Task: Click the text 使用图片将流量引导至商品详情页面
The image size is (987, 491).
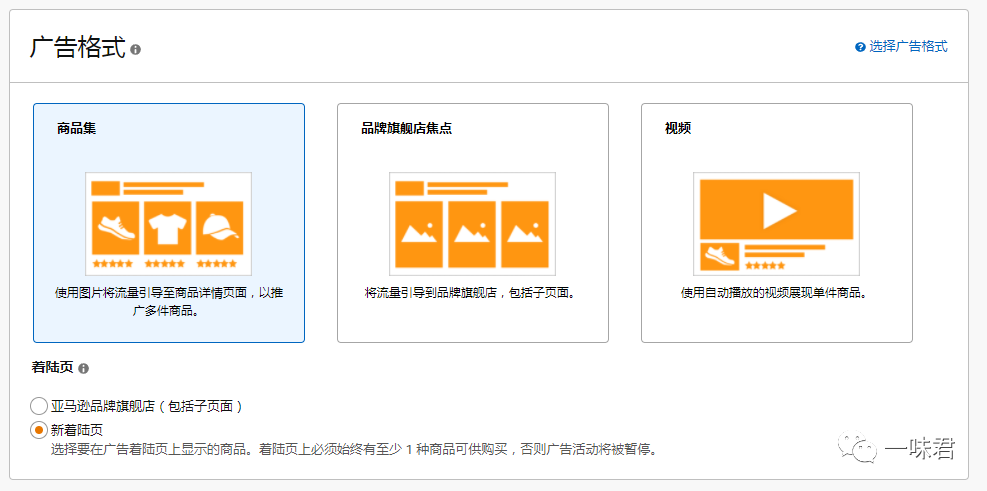Action: [153, 293]
